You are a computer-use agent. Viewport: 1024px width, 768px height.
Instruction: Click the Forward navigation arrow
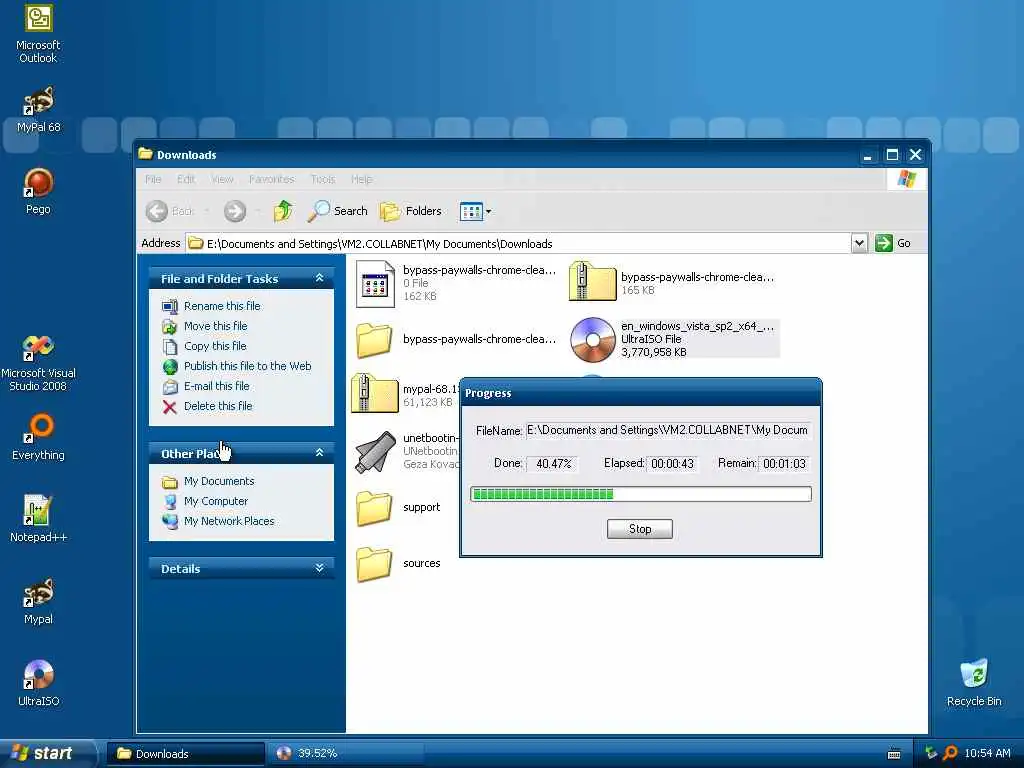point(234,211)
